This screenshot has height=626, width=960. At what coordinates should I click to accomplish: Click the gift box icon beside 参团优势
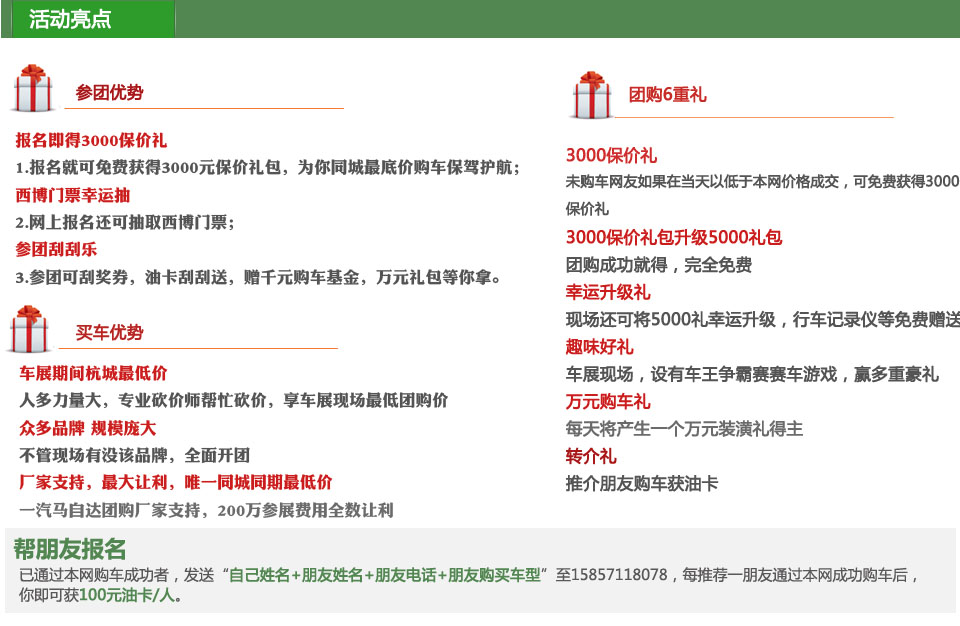pyautogui.click(x=33, y=89)
